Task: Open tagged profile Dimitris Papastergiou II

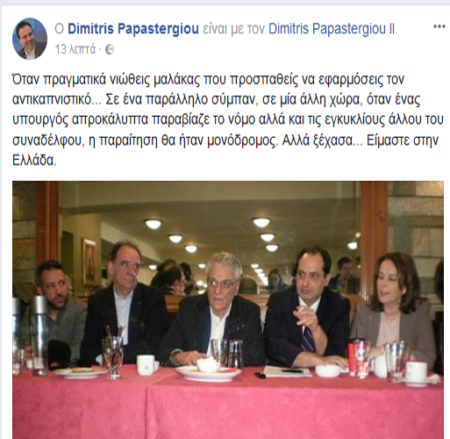Action: (x=333, y=29)
